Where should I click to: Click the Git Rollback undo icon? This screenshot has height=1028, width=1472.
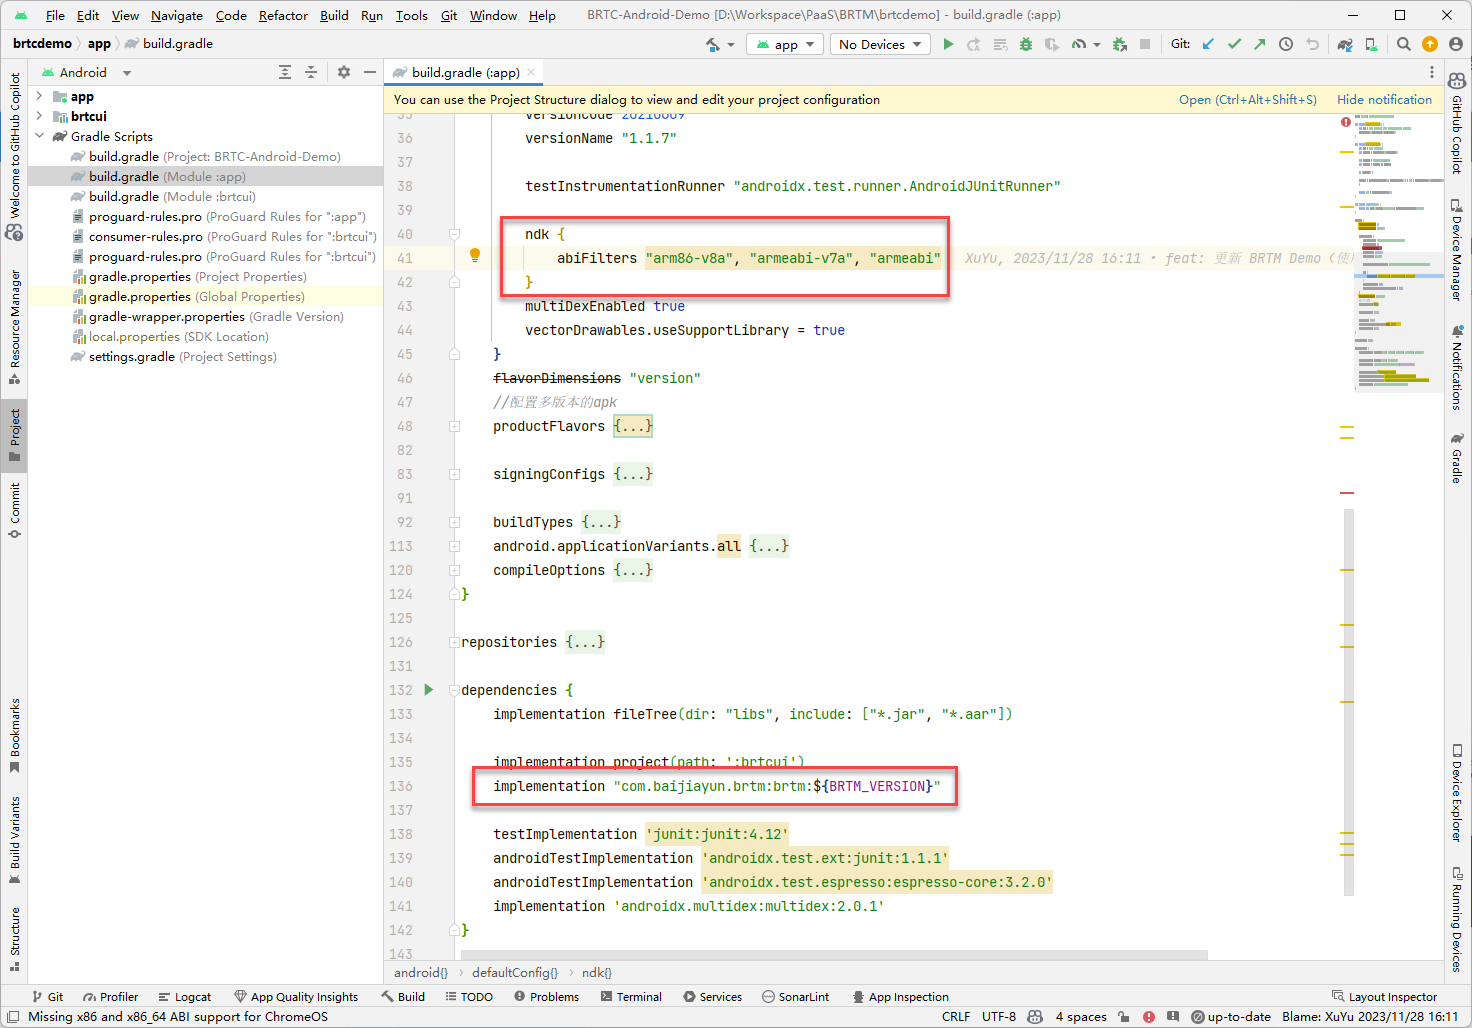(1312, 44)
